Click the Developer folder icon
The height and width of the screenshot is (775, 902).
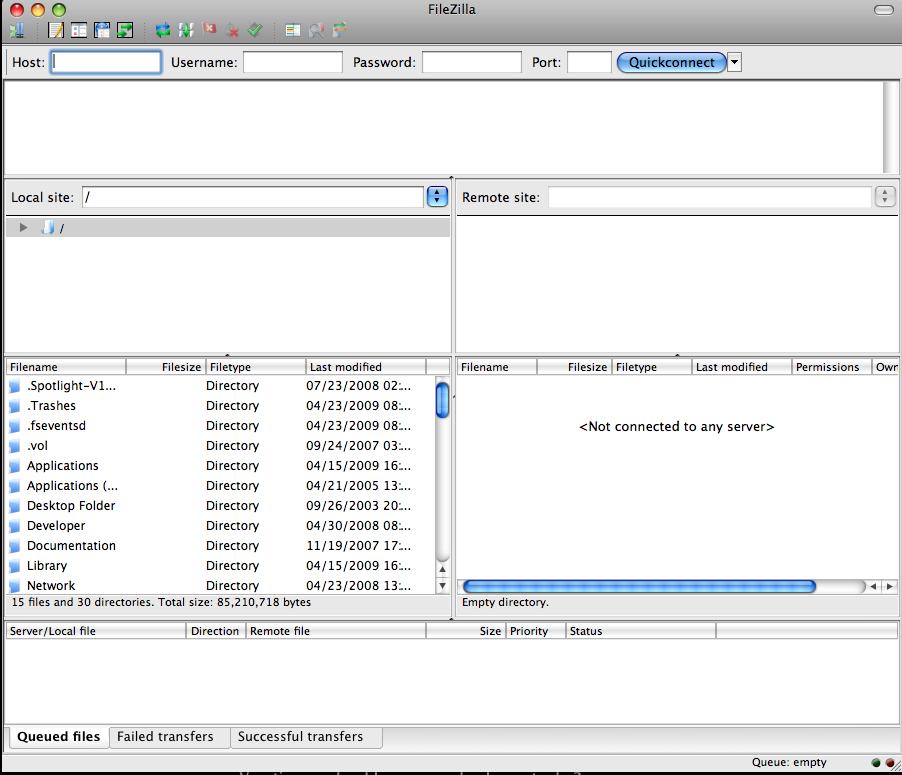pos(14,526)
